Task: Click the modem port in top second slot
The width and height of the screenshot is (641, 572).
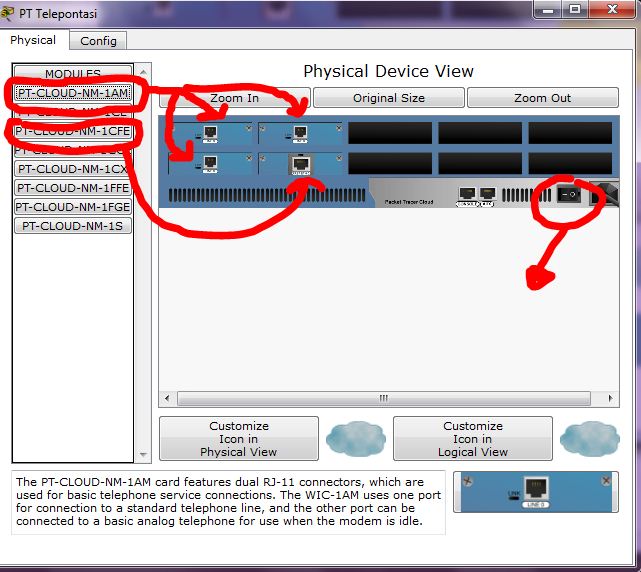Action: coord(300,133)
